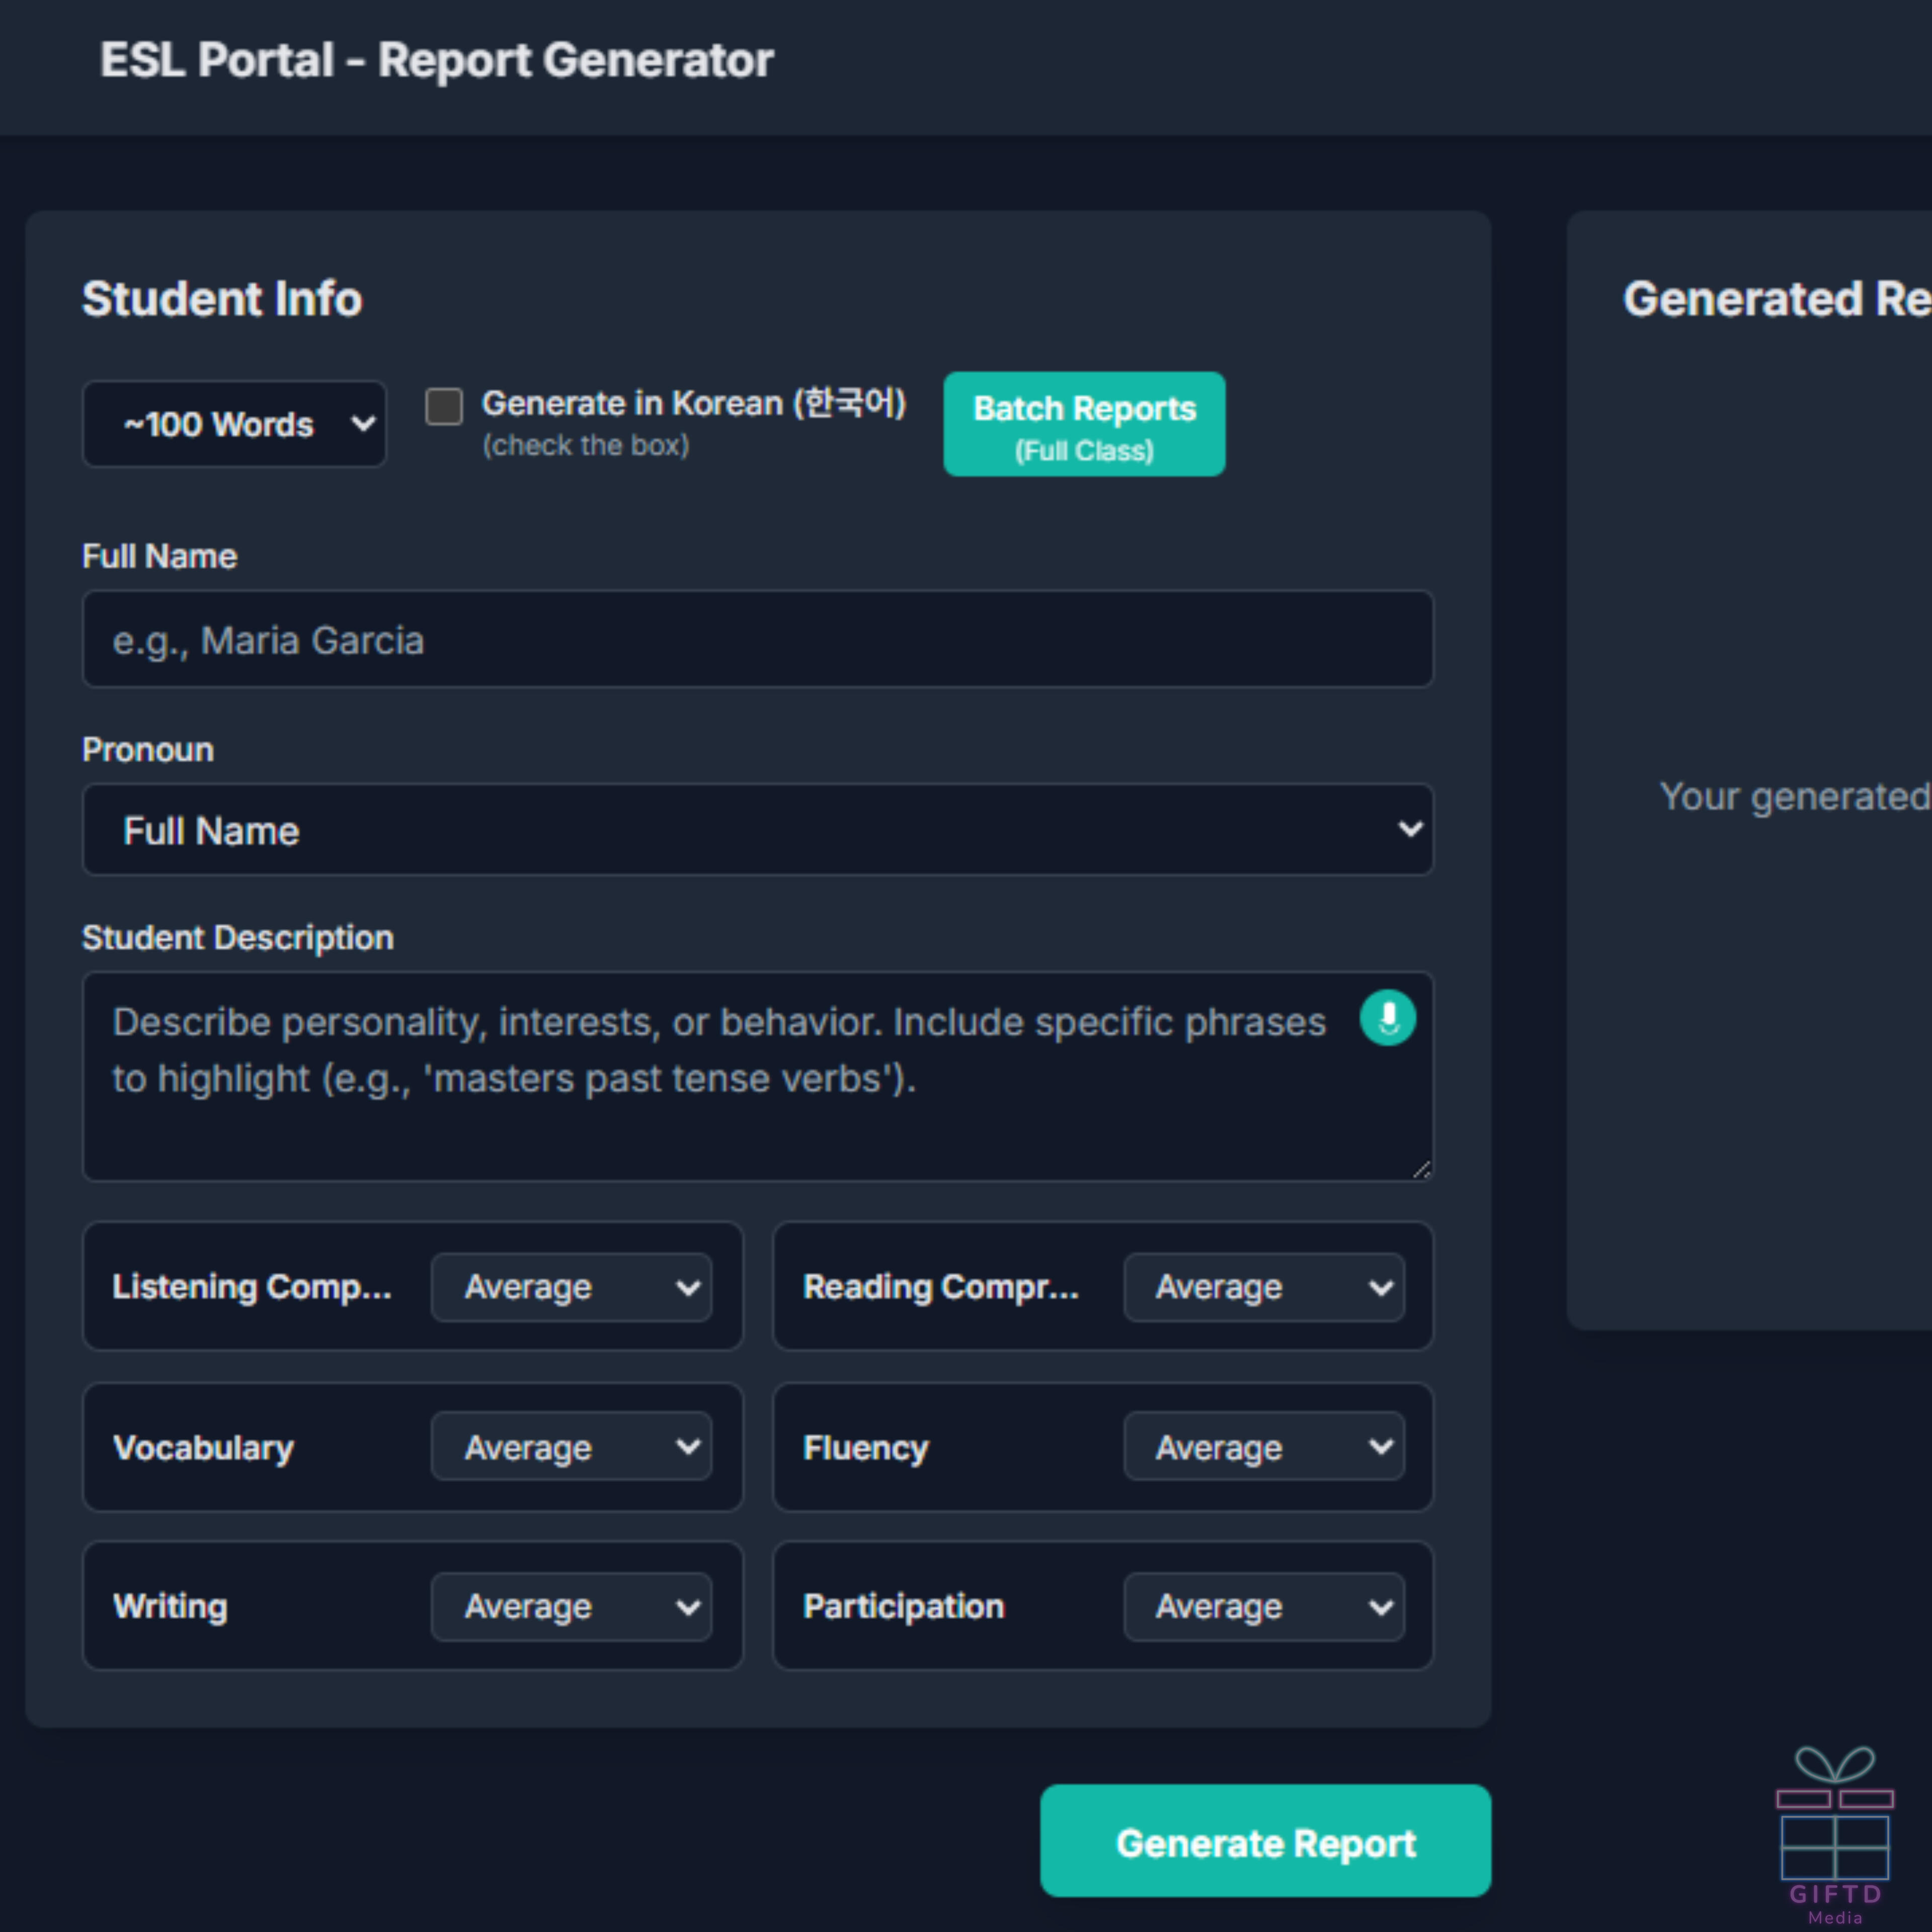Open the ~100 Words length dropdown
1932x1932 pixels.
(234, 424)
